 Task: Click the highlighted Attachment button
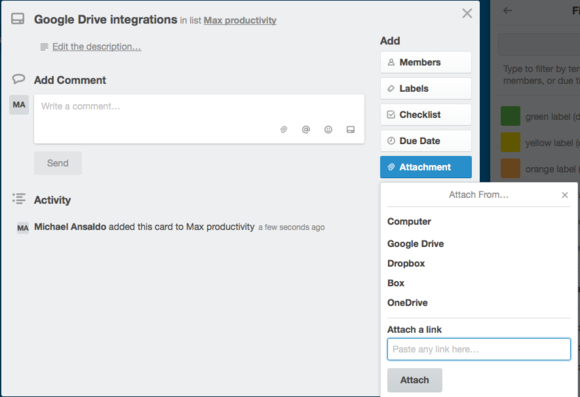[x=426, y=167]
